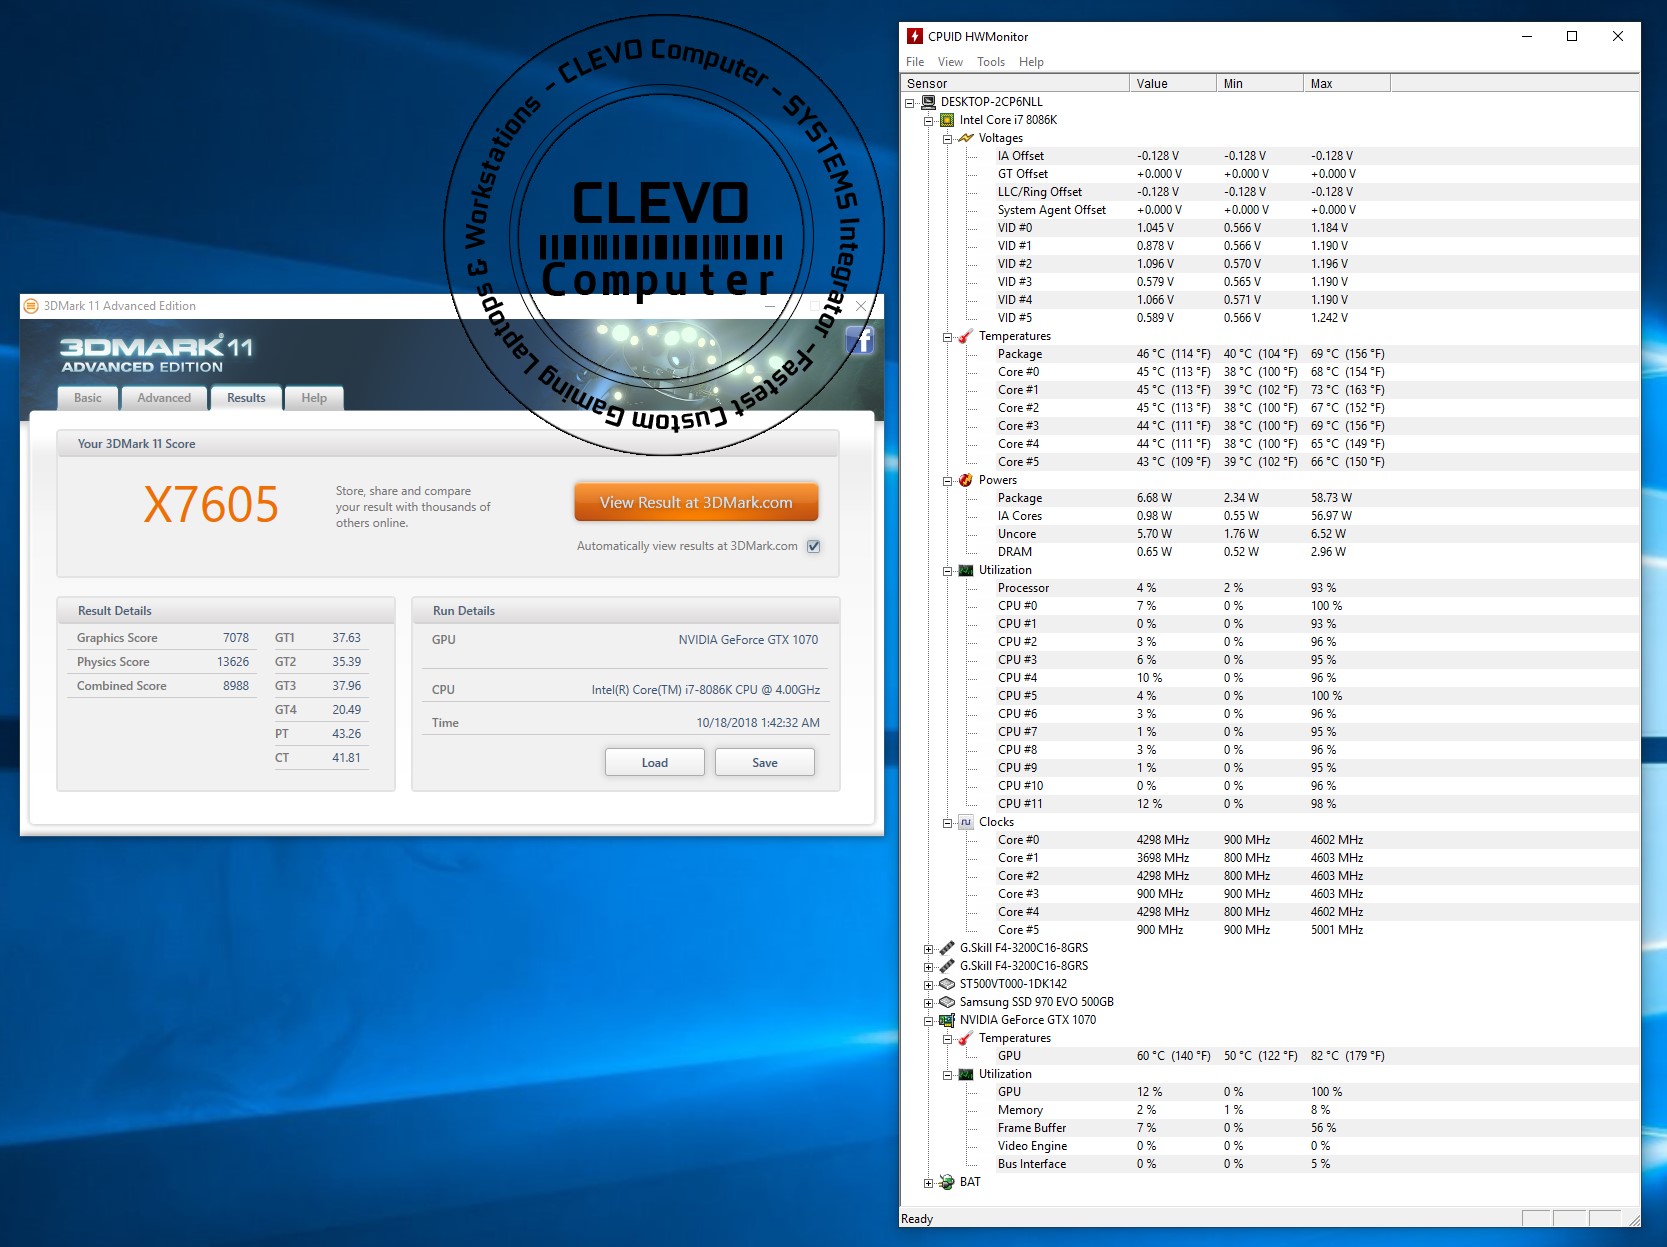Click the Graphics Score value 7078
This screenshot has height=1247, width=1667.
pyautogui.click(x=236, y=638)
